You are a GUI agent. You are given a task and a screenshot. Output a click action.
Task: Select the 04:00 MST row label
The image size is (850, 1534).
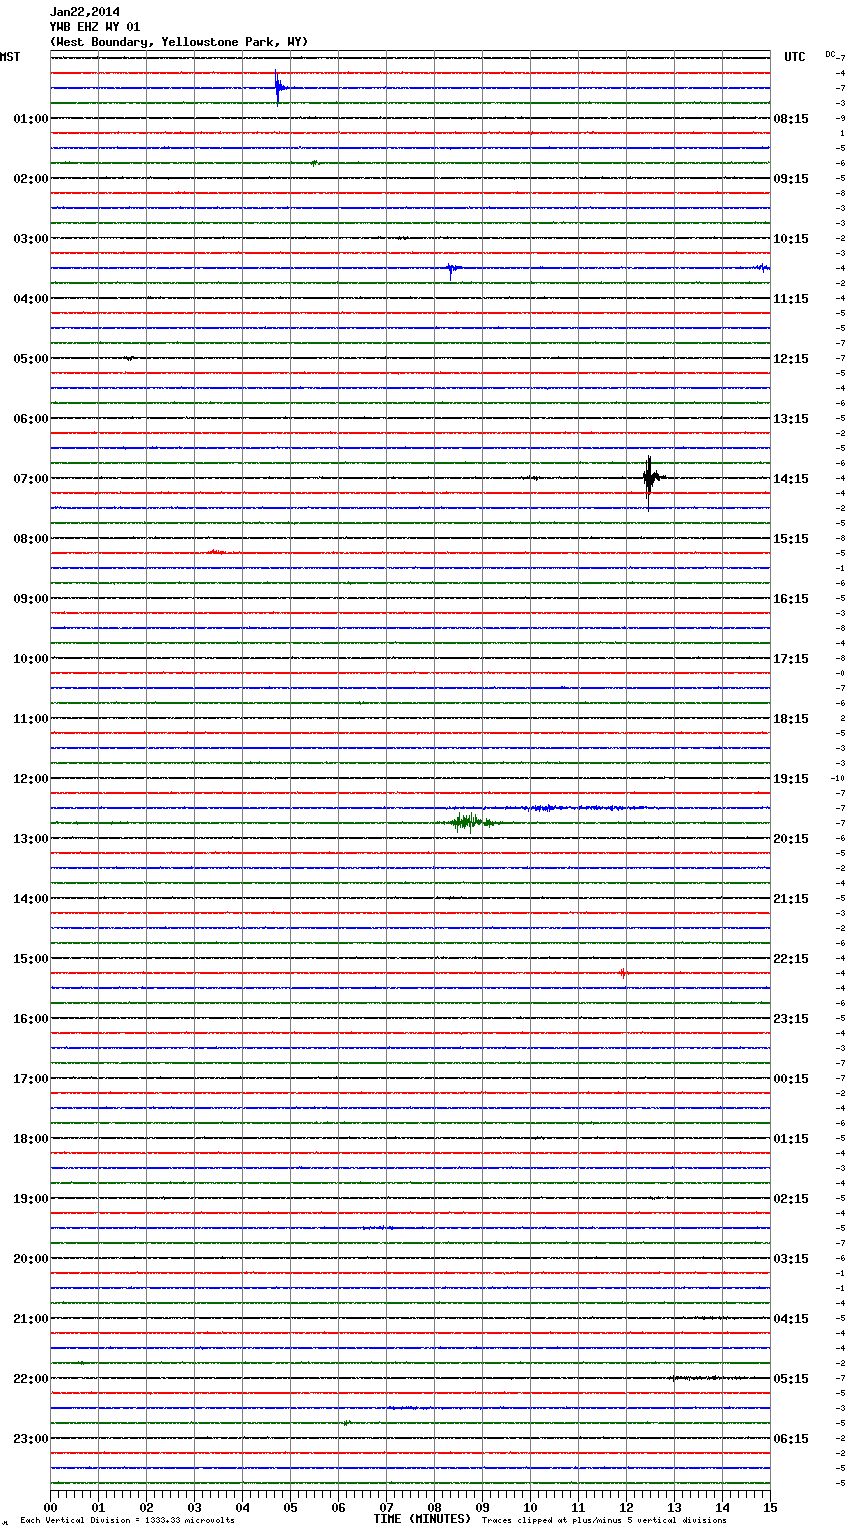click(x=30, y=299)
